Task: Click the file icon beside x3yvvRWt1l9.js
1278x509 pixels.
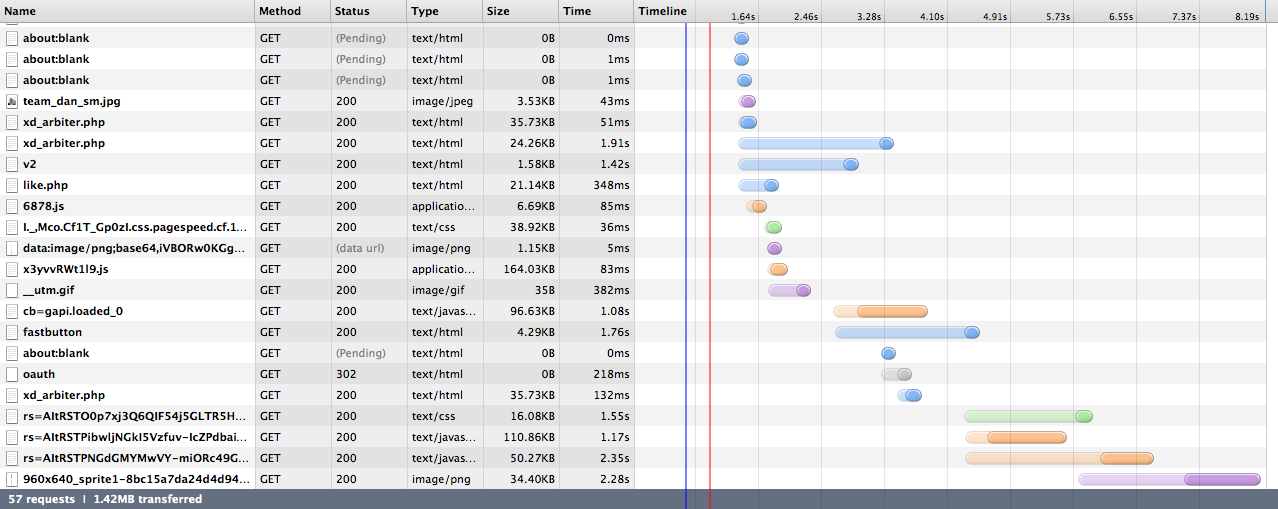Action: point(12,269)
